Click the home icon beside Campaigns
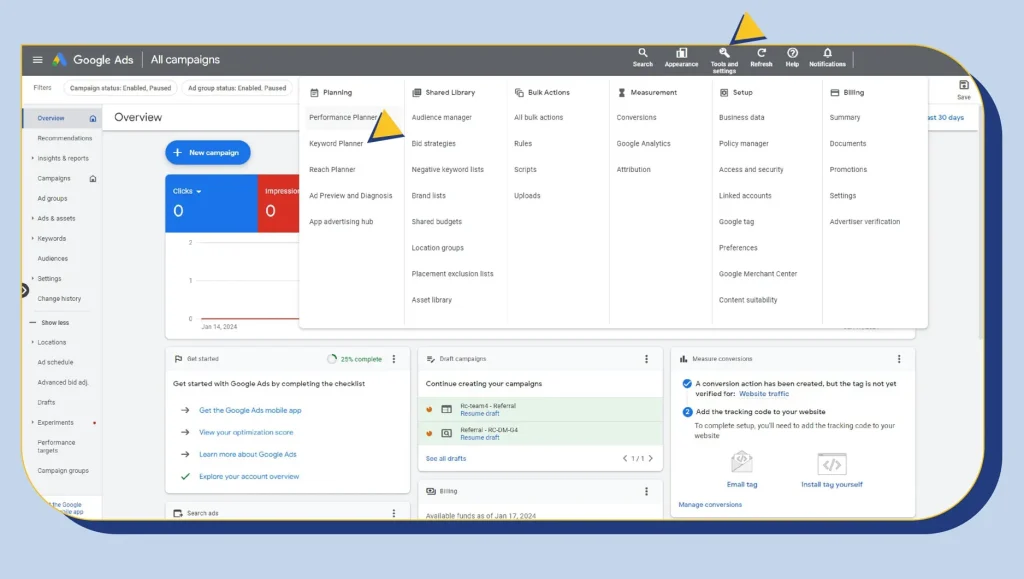 coord(93,179)
